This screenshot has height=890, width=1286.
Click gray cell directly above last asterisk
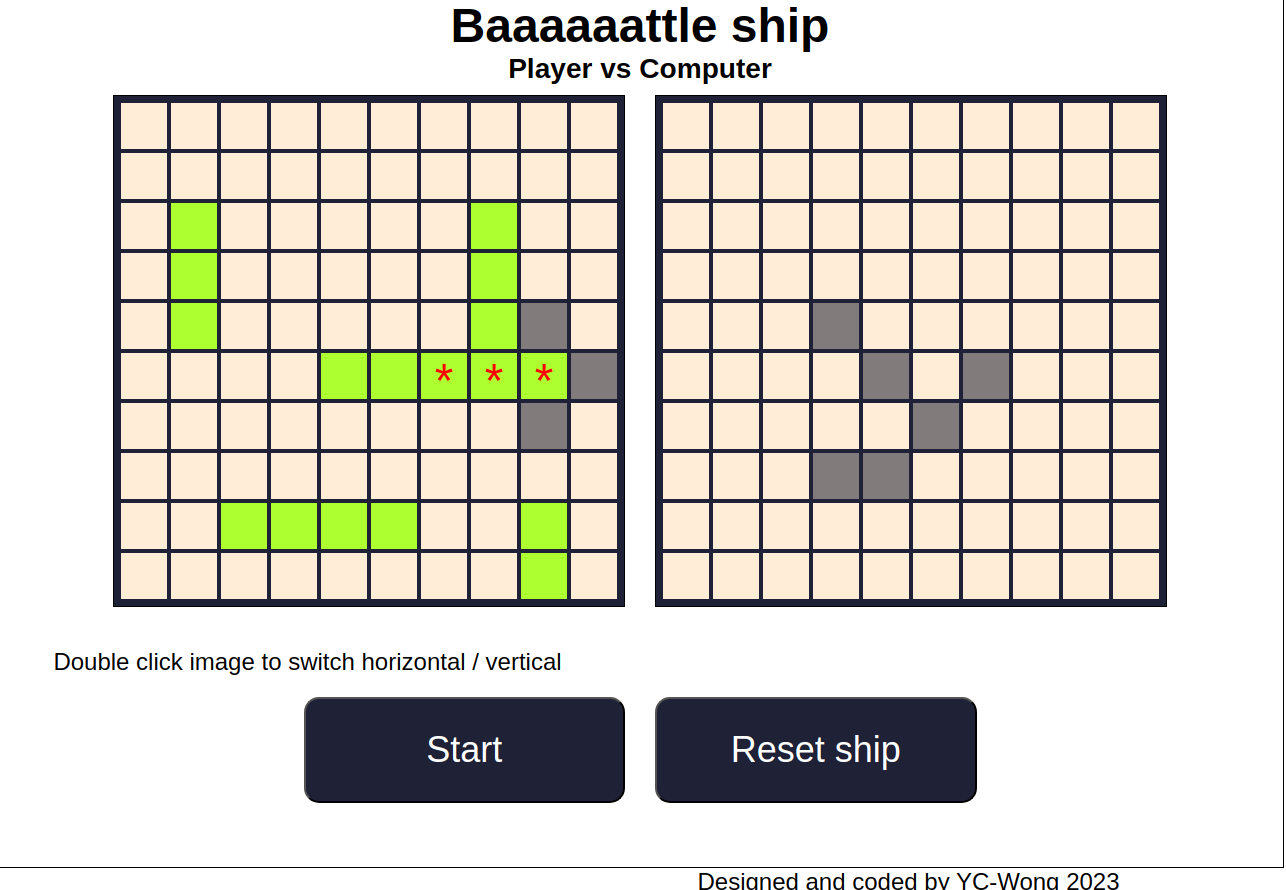pos(544,326)
